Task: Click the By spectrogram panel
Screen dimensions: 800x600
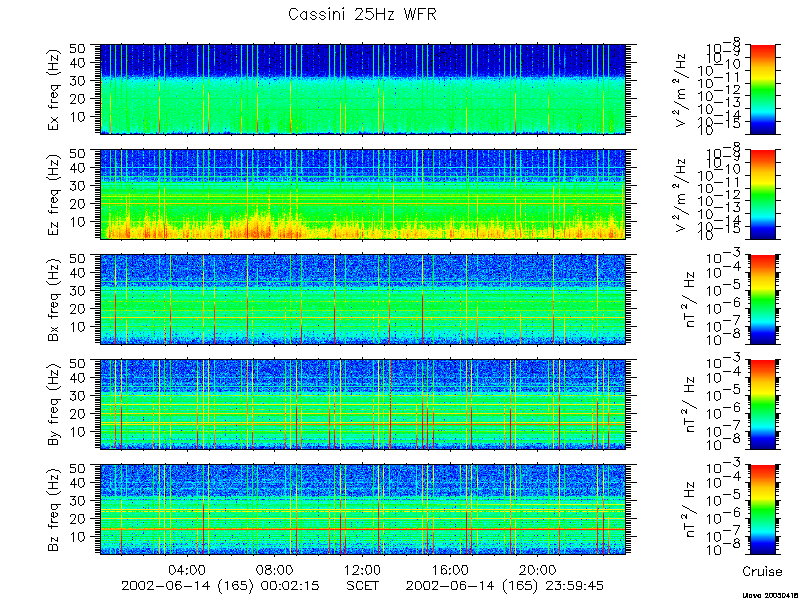Action: (x=363, y=405)
